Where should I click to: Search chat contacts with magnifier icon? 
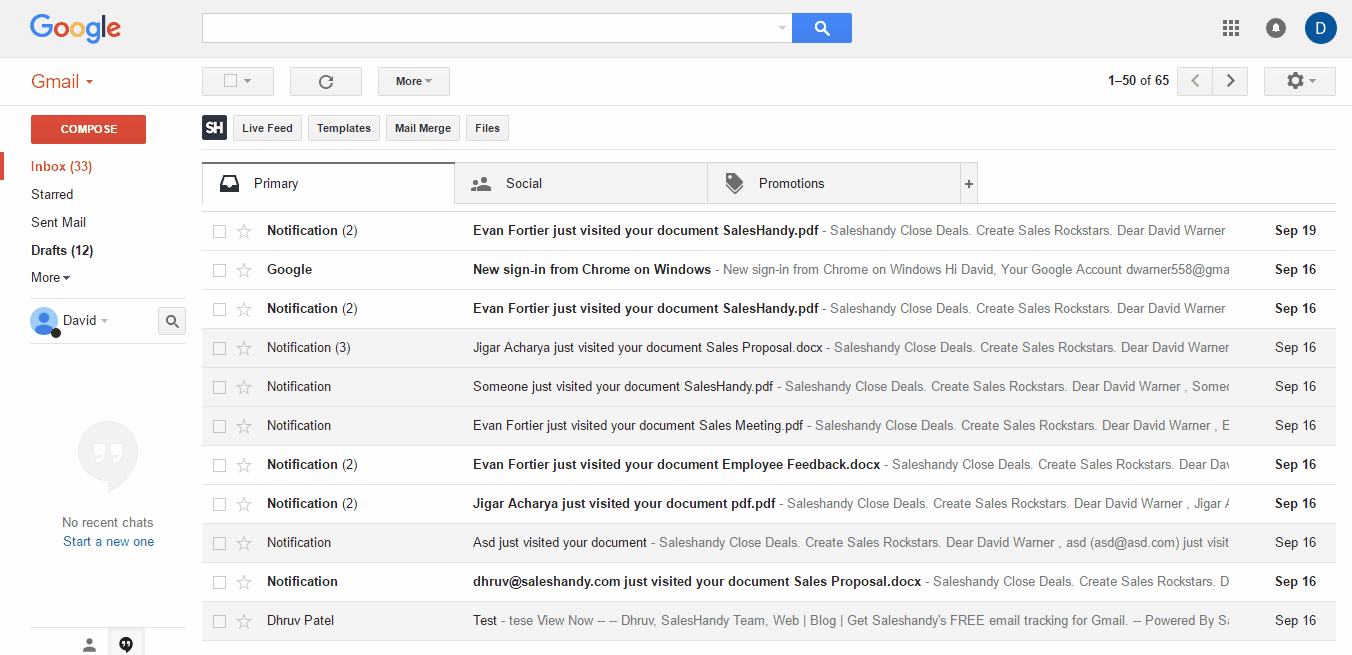point(172,321)
